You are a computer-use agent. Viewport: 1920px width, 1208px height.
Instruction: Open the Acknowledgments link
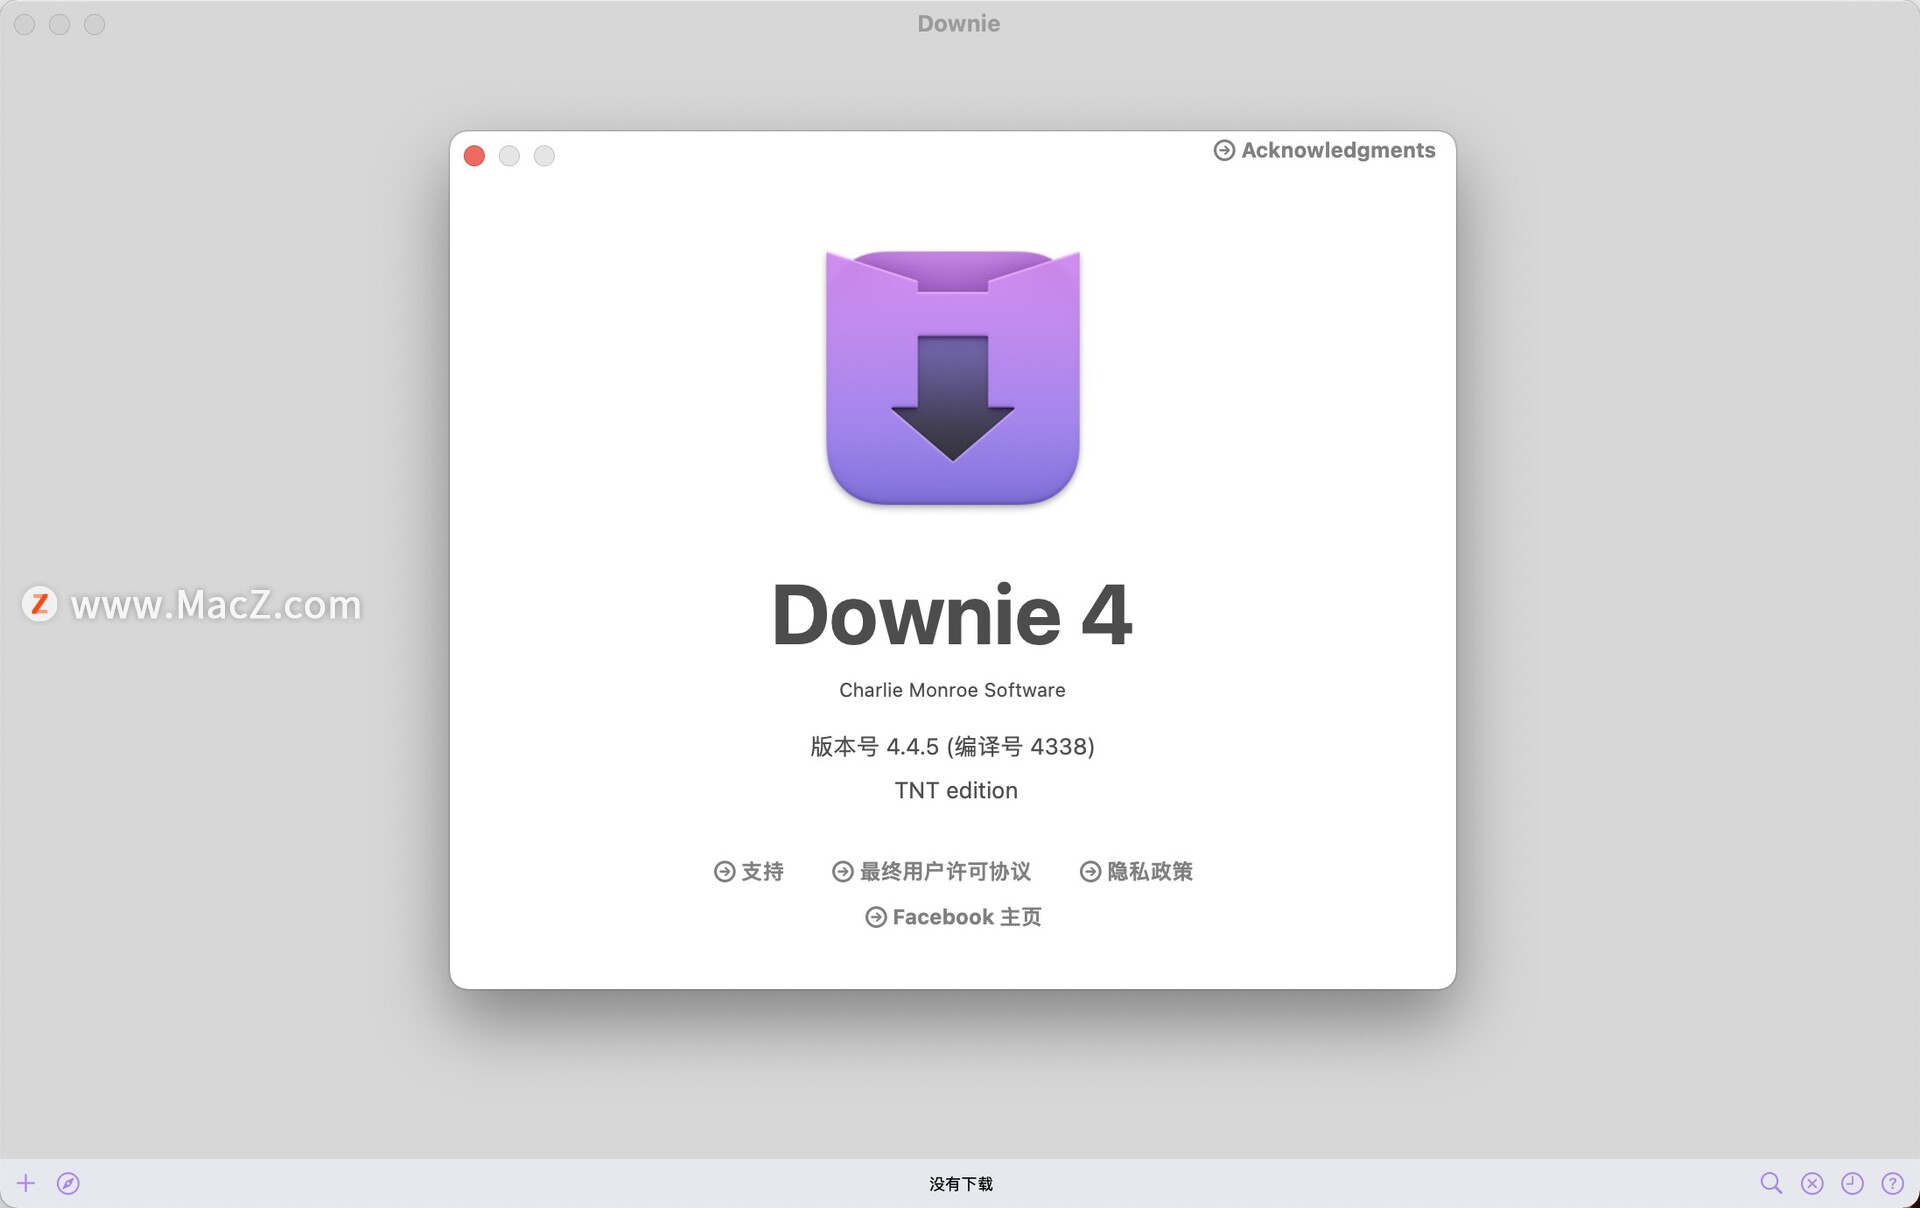pyautogui.click(x=1324, y=150)
